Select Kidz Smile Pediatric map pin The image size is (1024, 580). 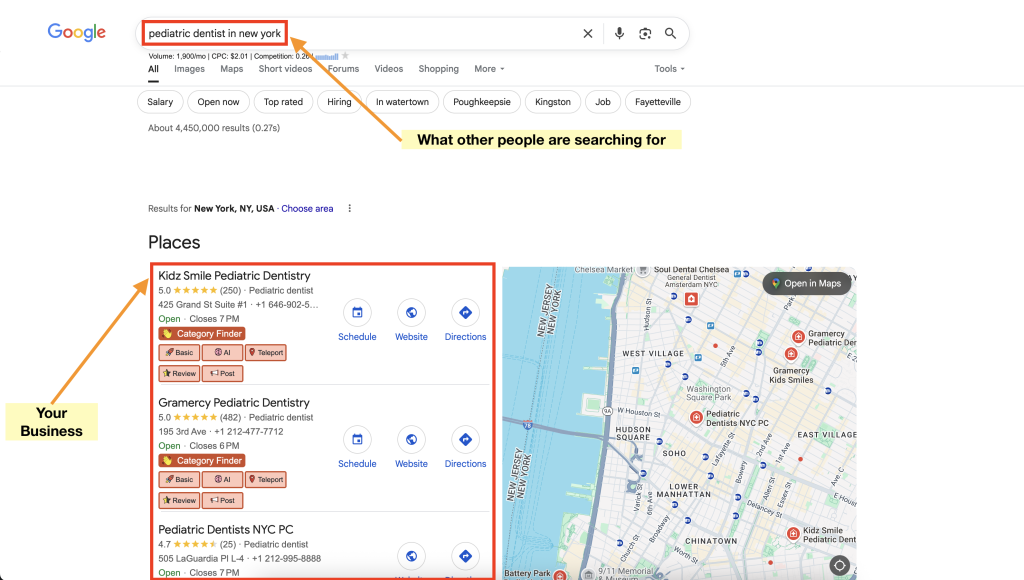(x=793, y=534)
